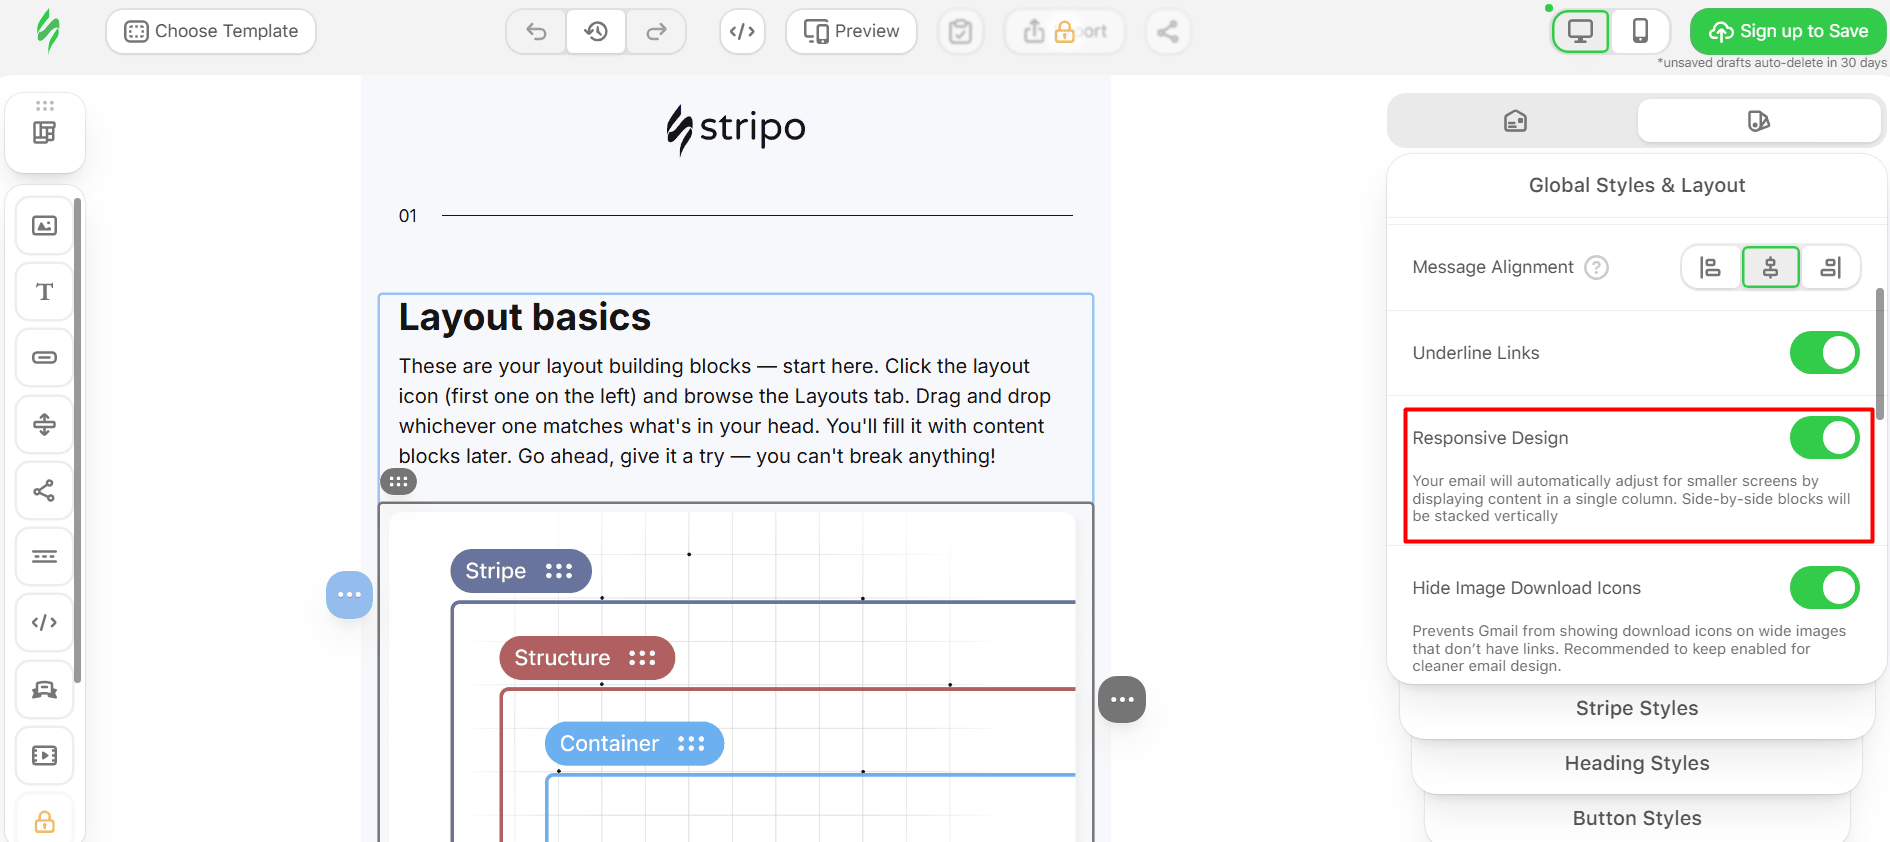Click Sign up to Save

click(x=1788, y=31)
